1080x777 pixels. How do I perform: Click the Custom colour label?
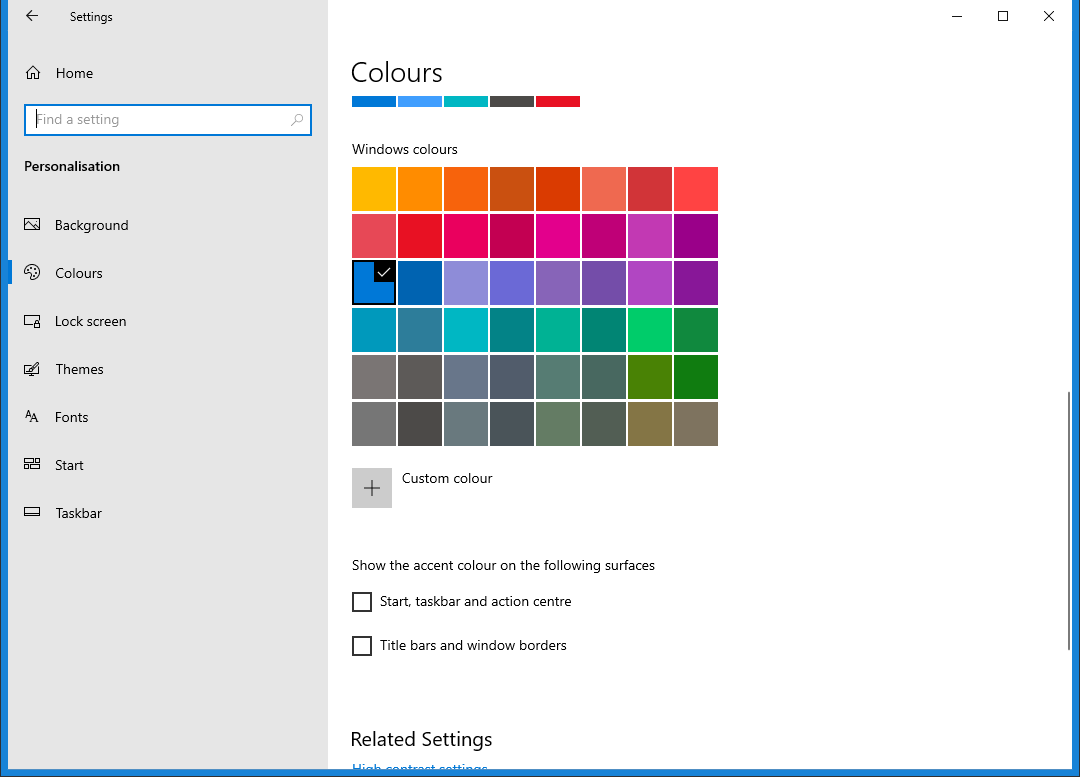point(447,479)
